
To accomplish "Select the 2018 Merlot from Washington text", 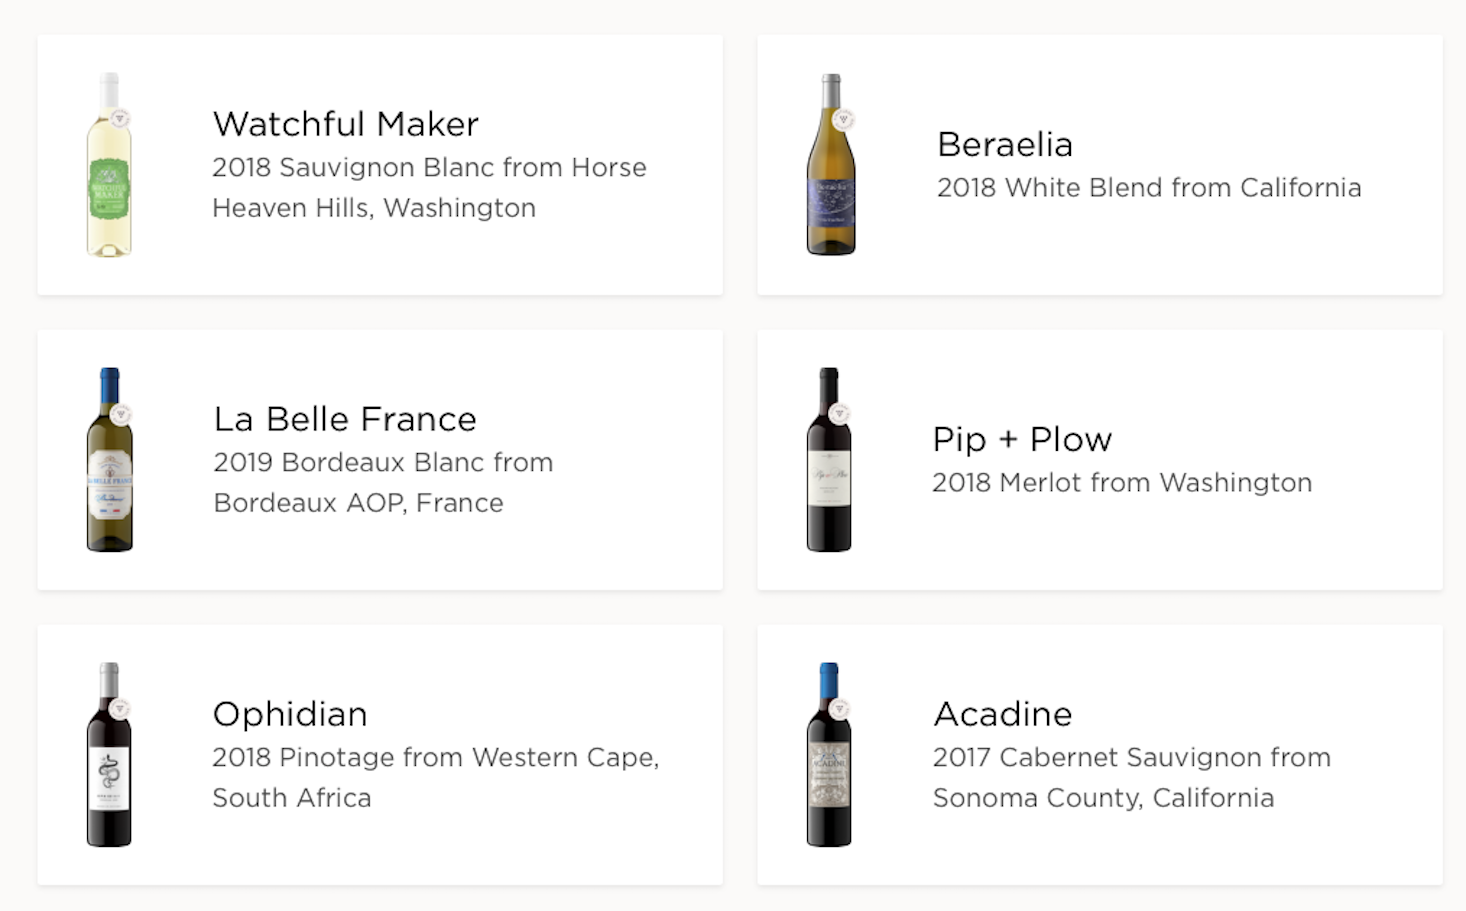I will point(1122,482).
